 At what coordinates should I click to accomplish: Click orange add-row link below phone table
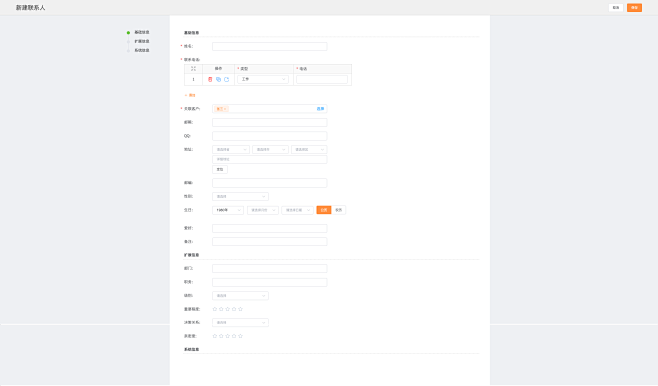point(190,95)
